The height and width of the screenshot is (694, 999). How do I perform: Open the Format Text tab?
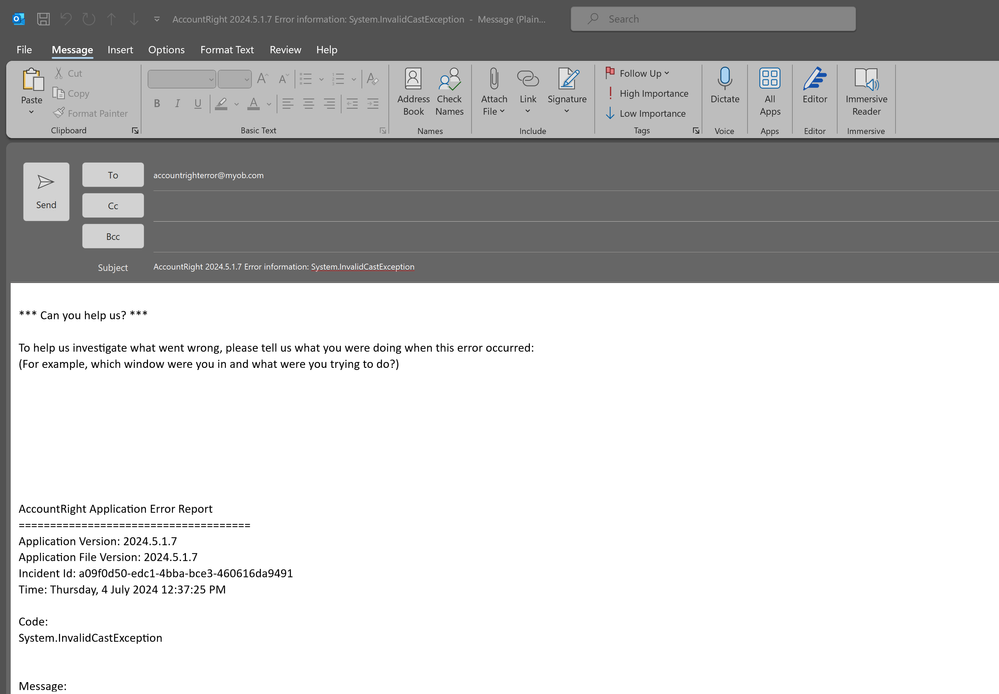[227, 50]
